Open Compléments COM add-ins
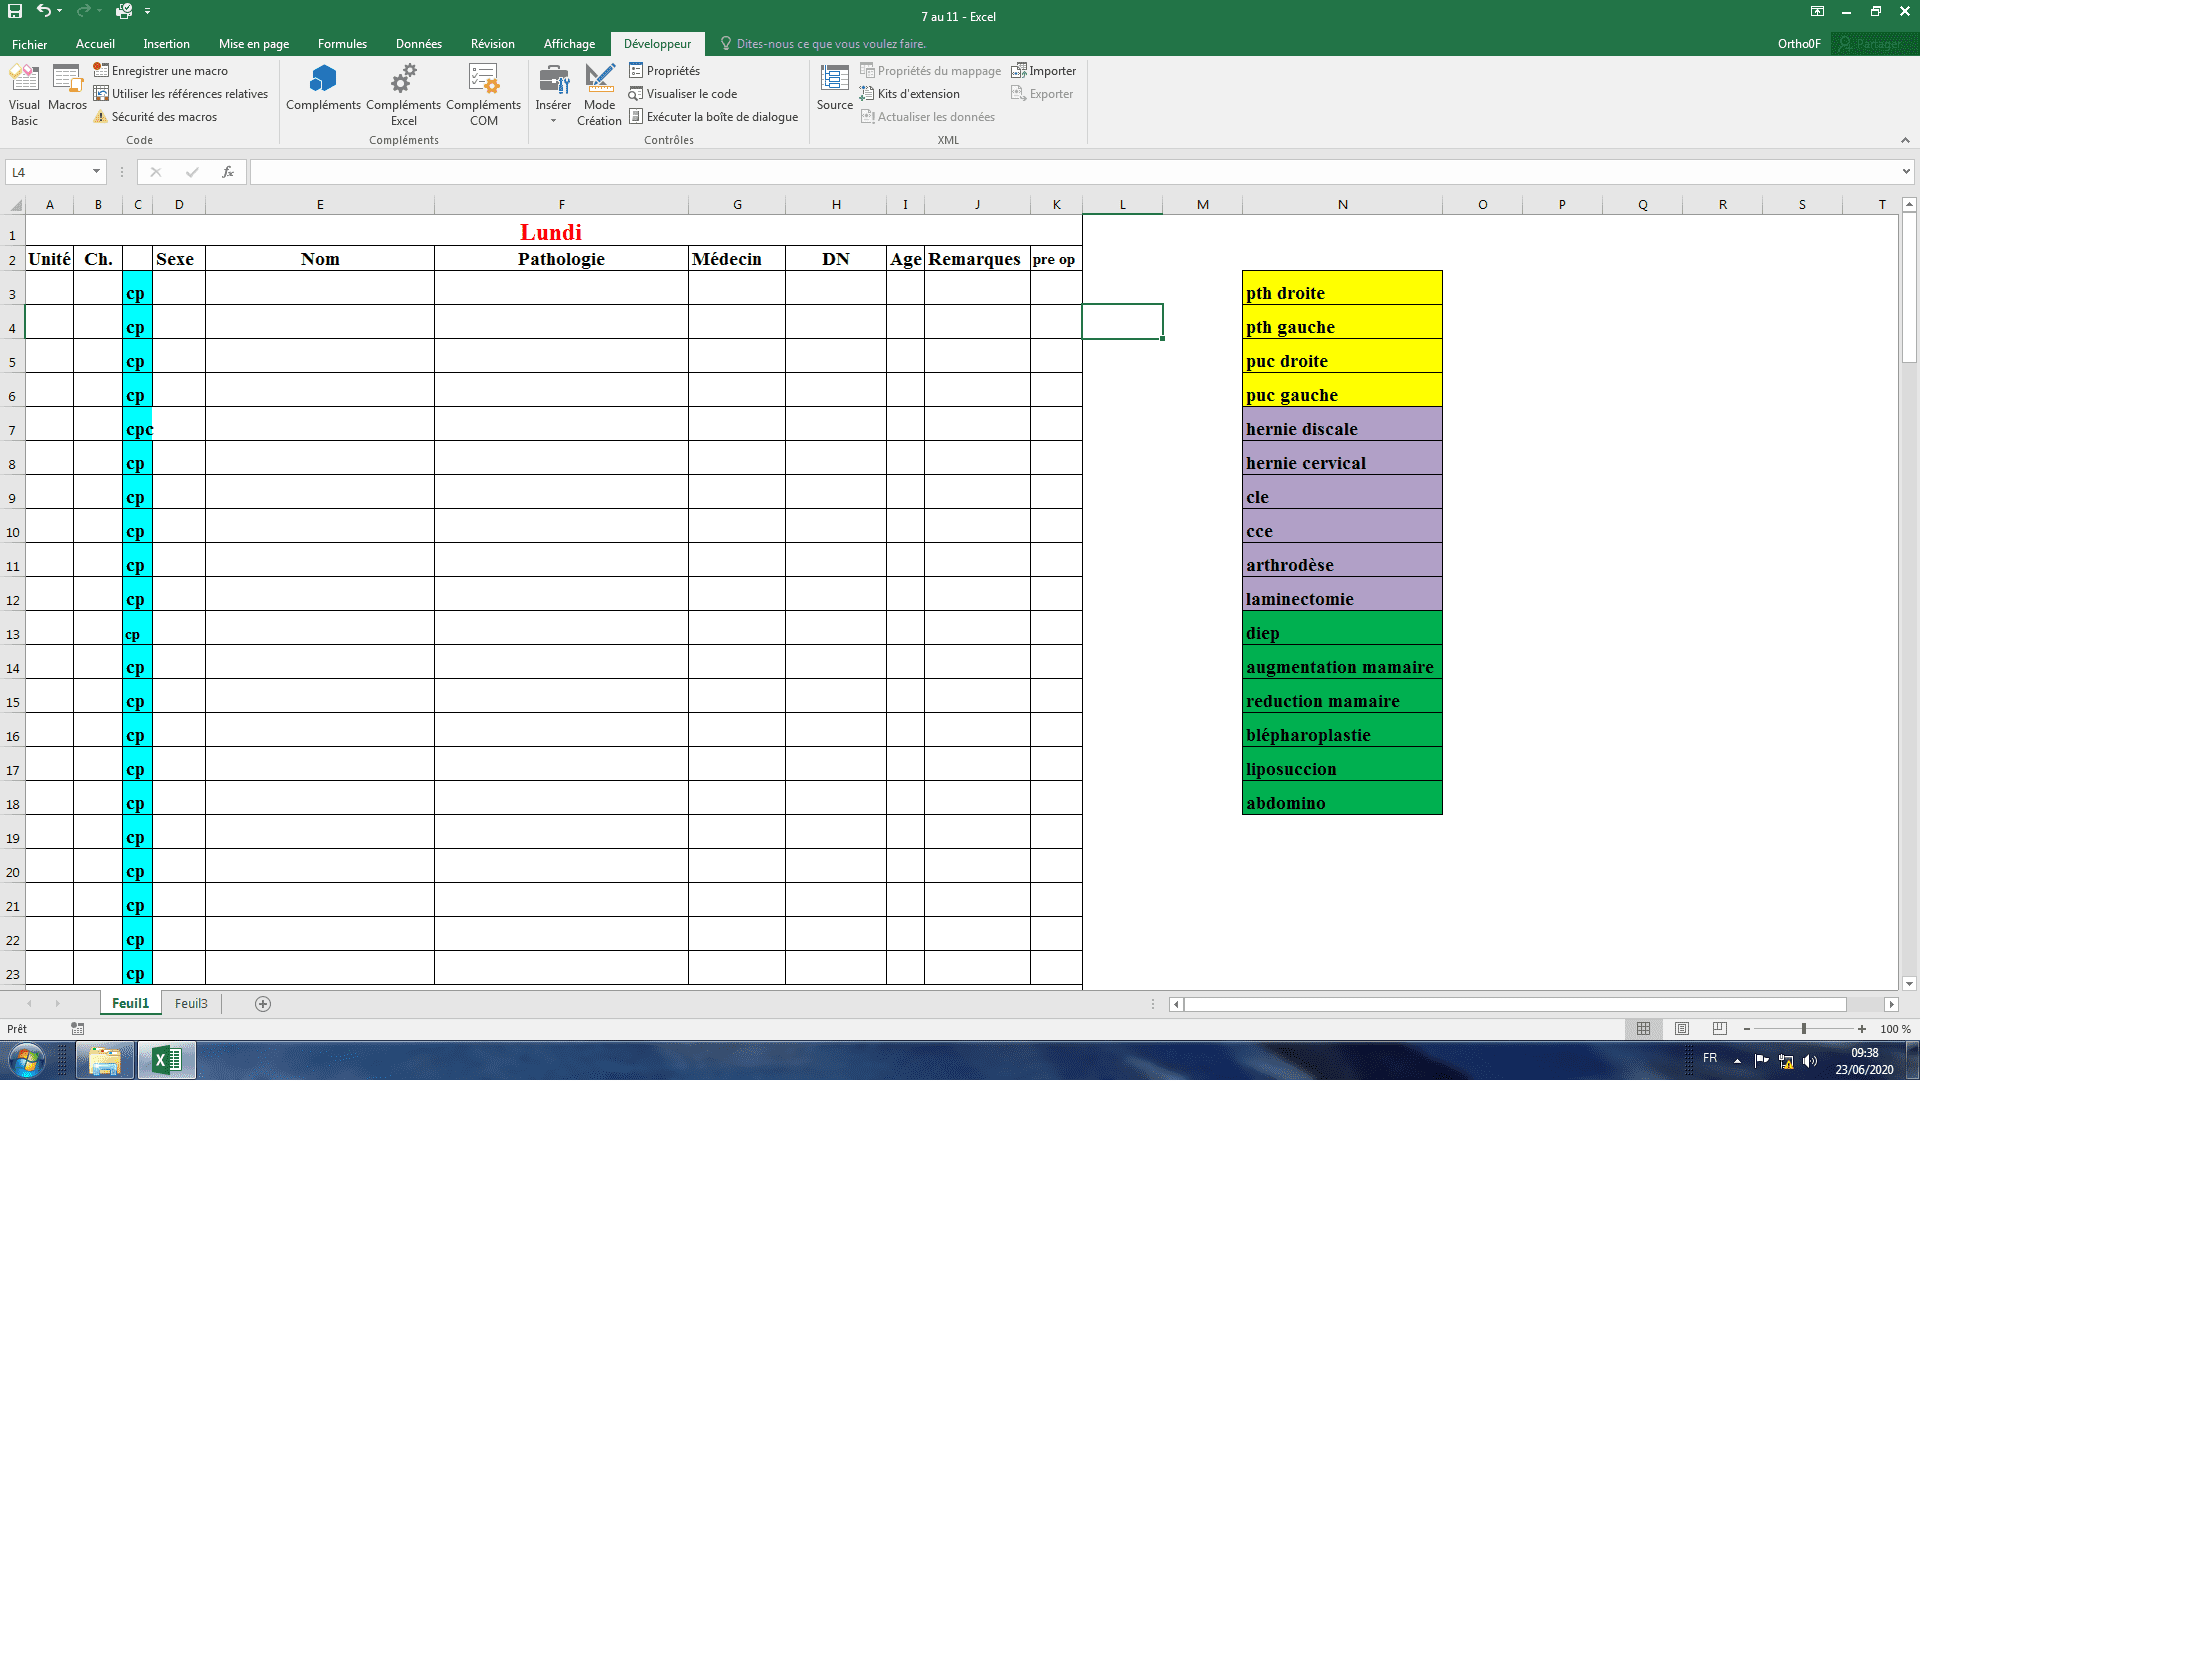Screen dimensions: 2208x1680 (x=483, y=93)
